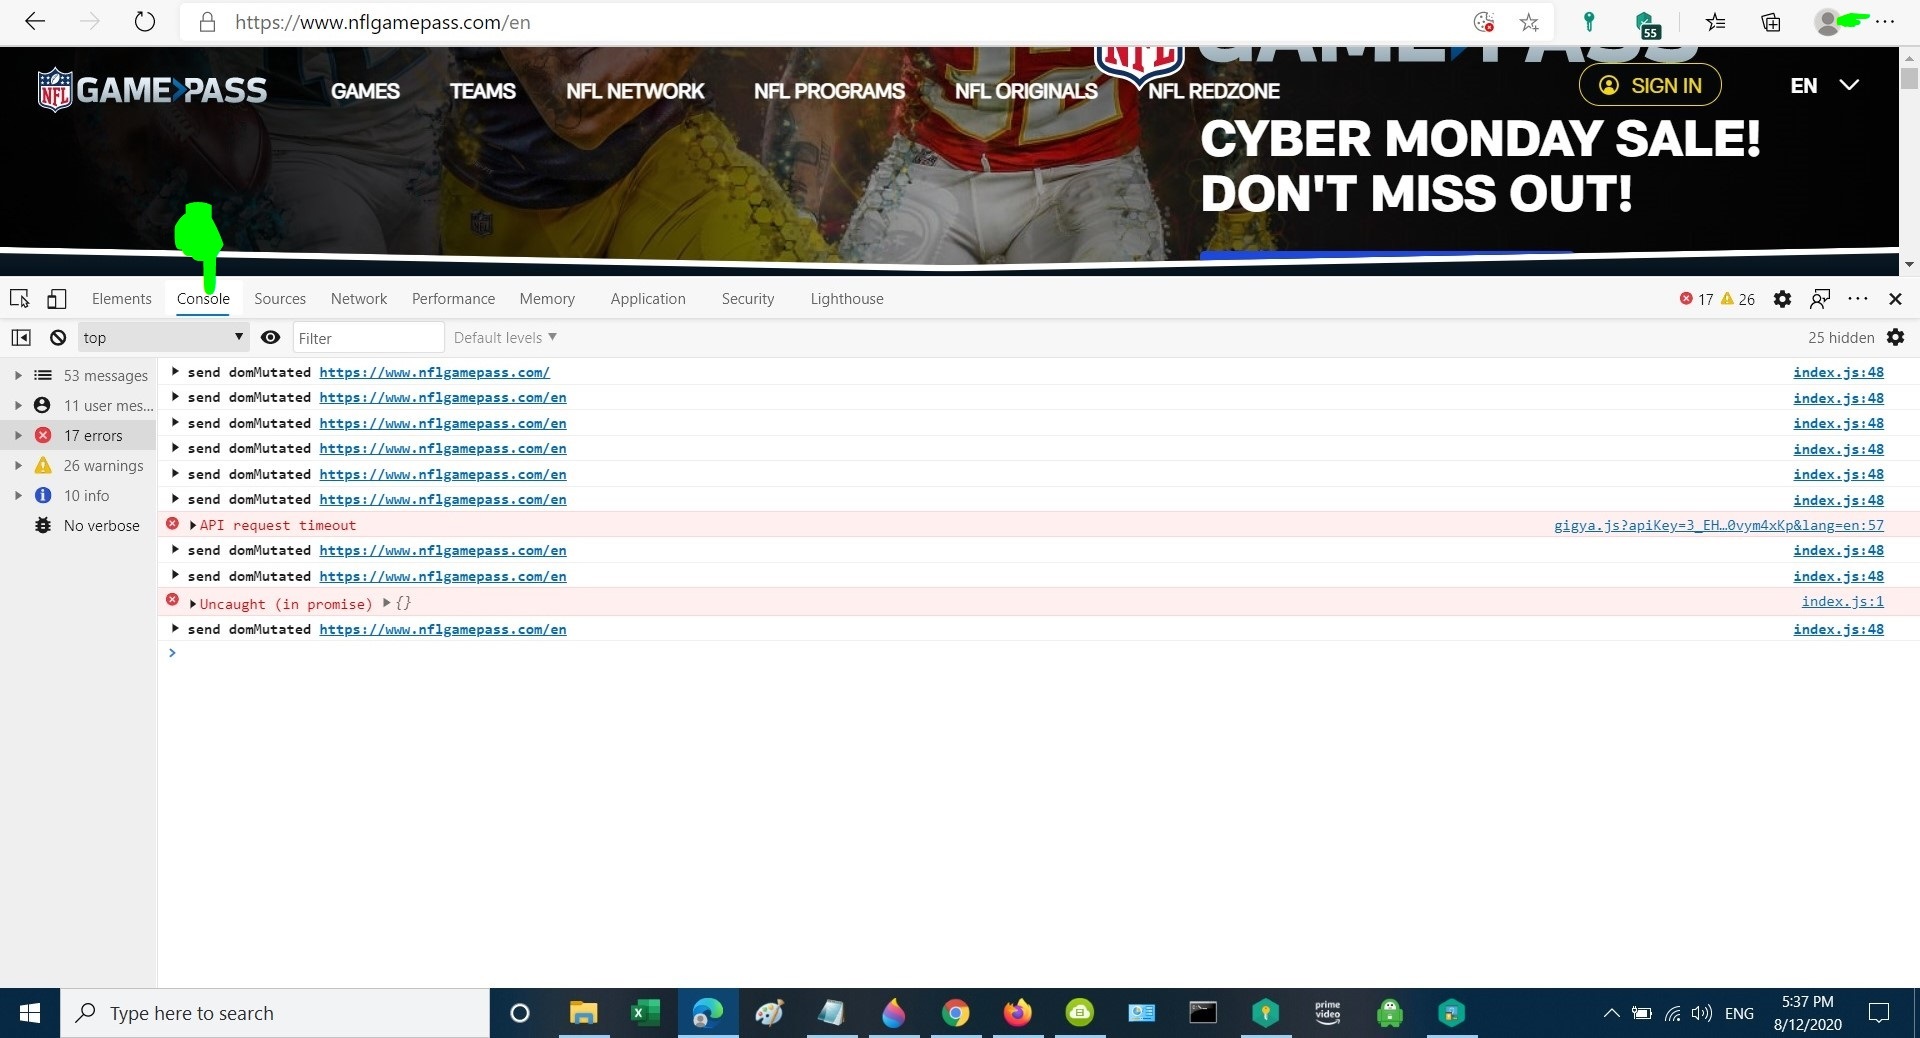Open the top context selector dropdown
This screenshot has height=1038, width=1920.
[x=163, y=338]
